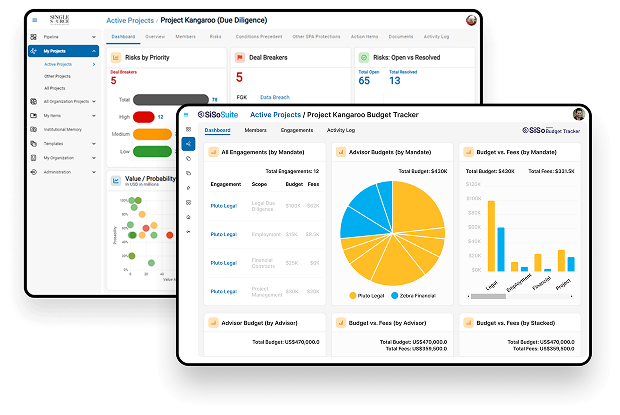Open the Activity Log tab in Budget Tracker
The height and width of the screenshot is (415, 620).
click(341, 130)
